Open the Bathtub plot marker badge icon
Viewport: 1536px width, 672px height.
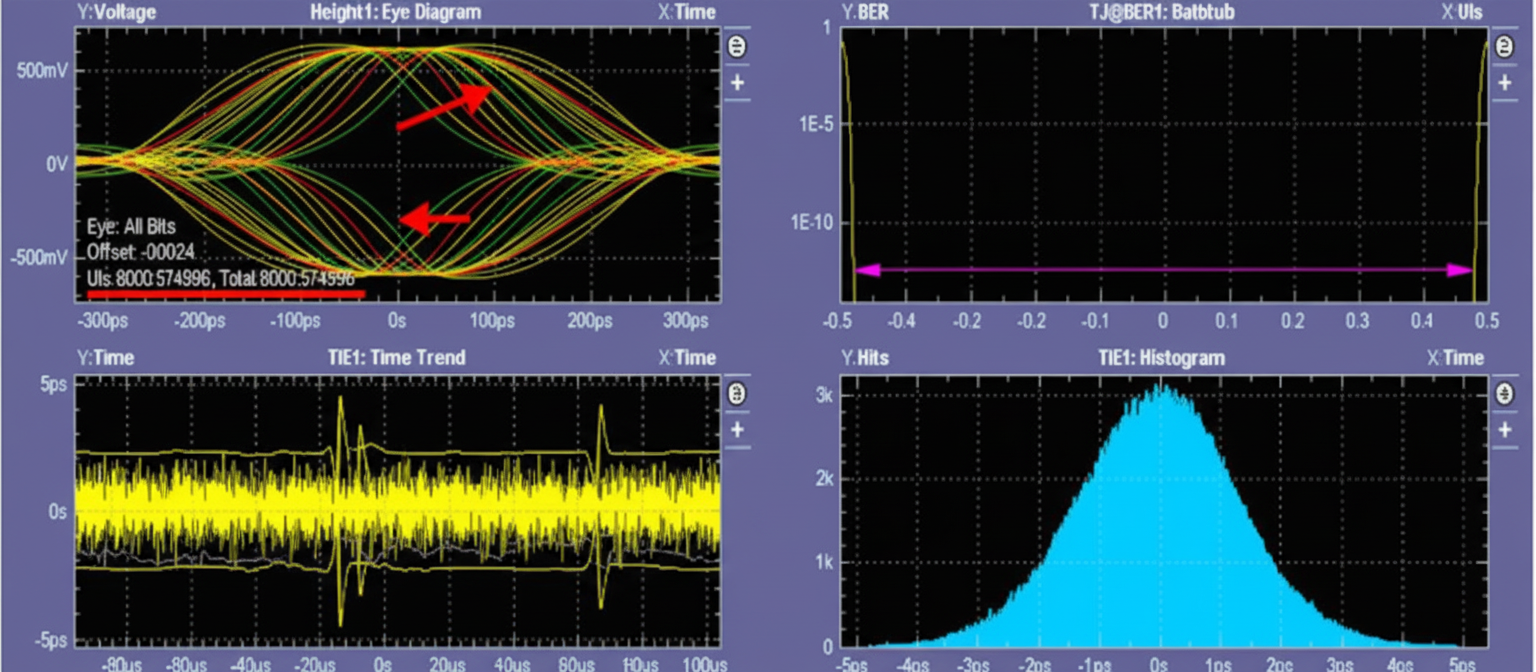click(x=1503, y=46)
